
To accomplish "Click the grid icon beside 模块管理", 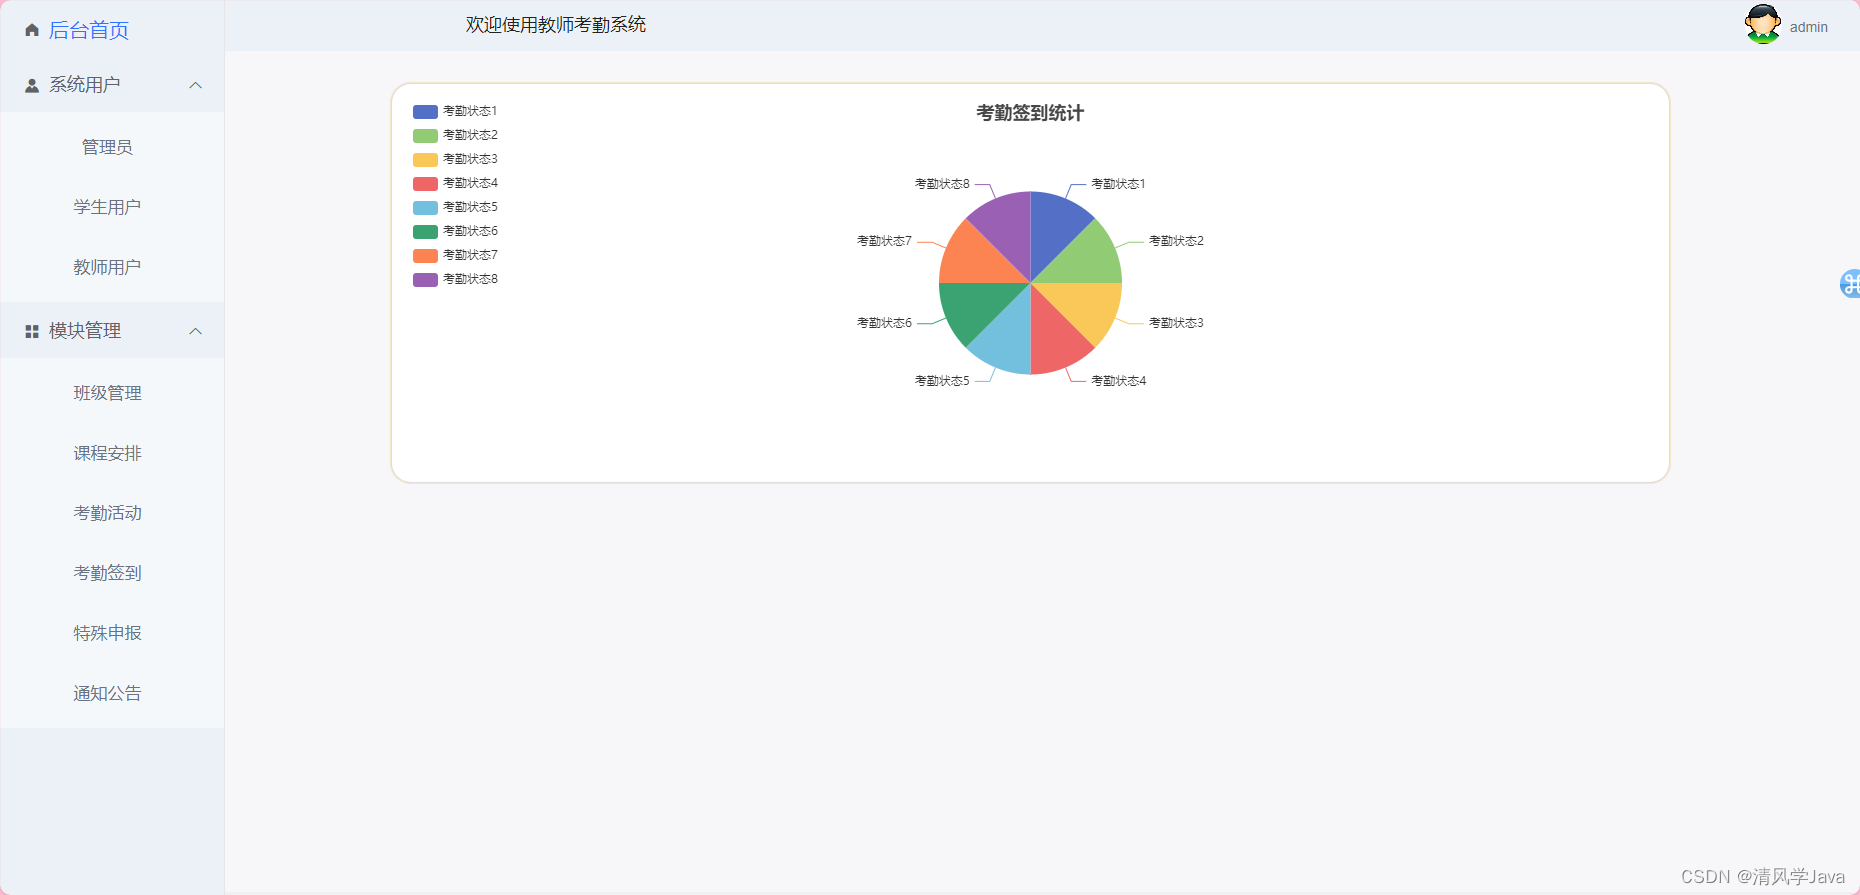I will (x=32, y=331).
